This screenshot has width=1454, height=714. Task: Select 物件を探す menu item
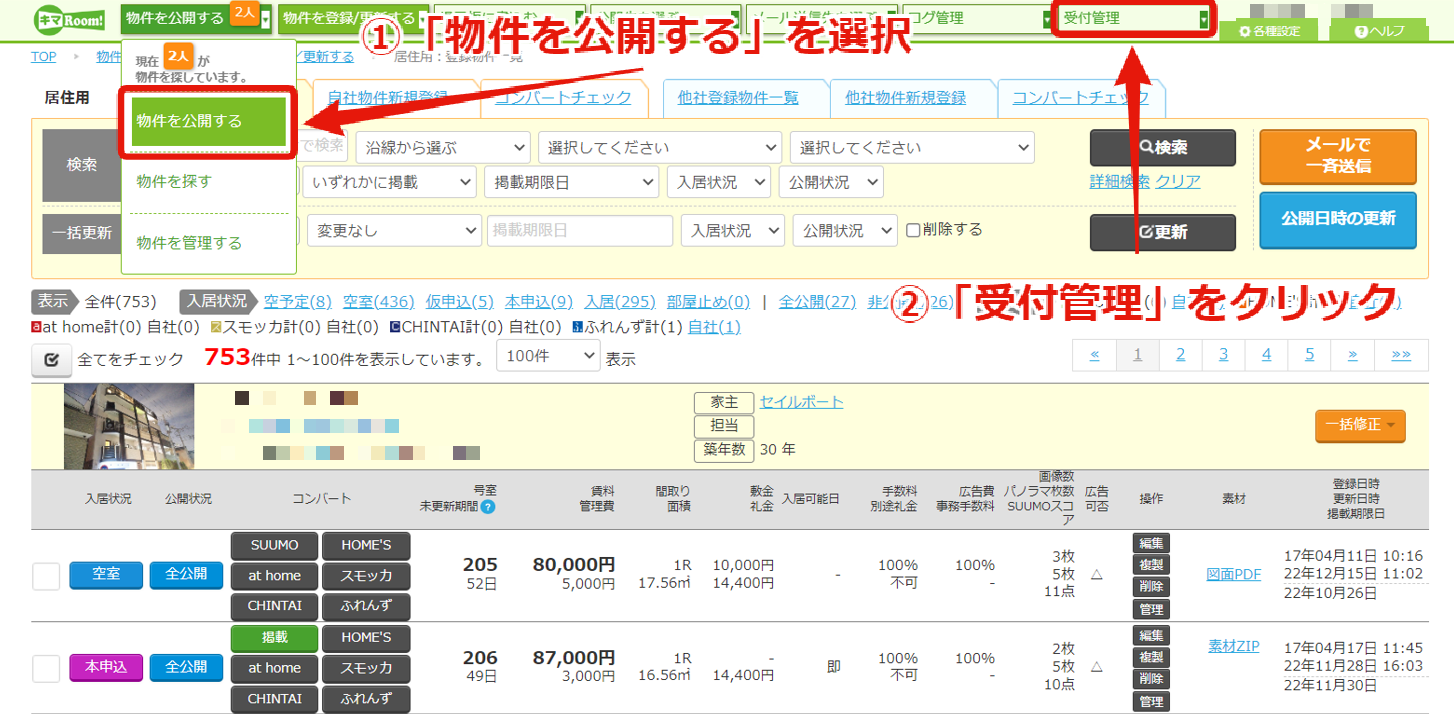[x=174, y=181]
